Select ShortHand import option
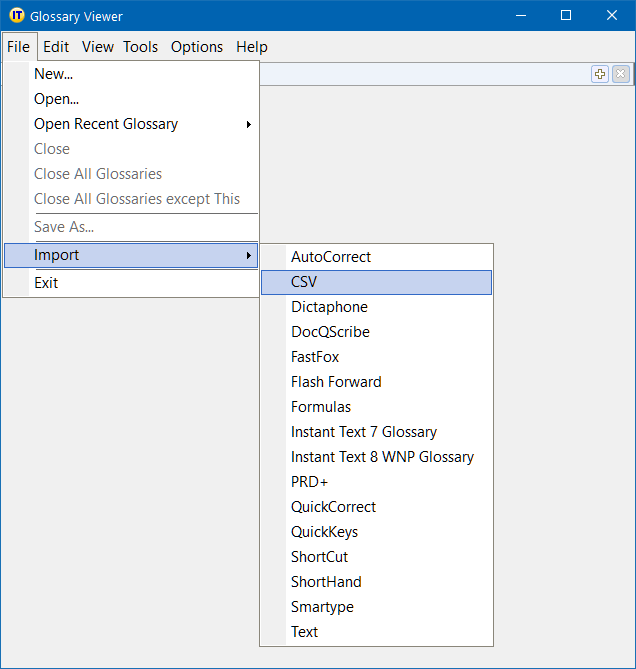Viewport: 636px width, 669px height. 326,582
